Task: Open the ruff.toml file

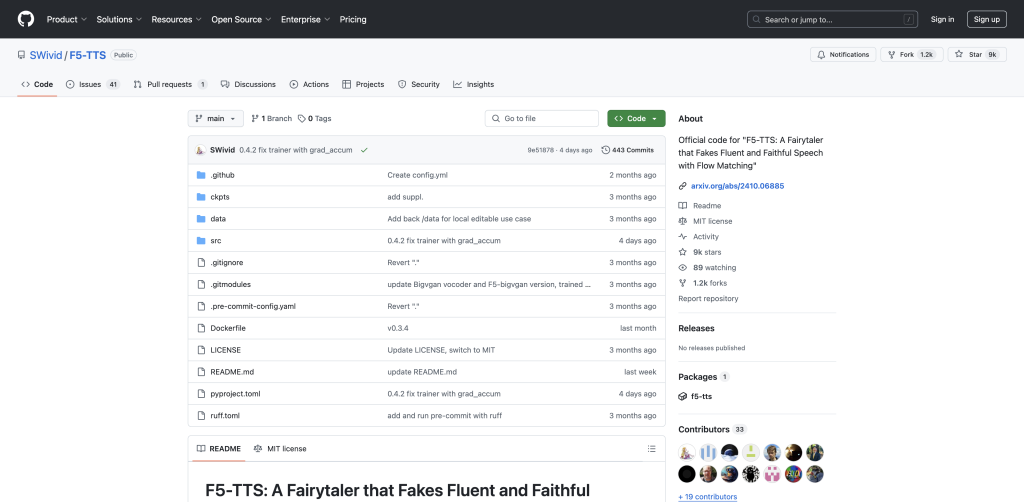Action: [225, 416]
